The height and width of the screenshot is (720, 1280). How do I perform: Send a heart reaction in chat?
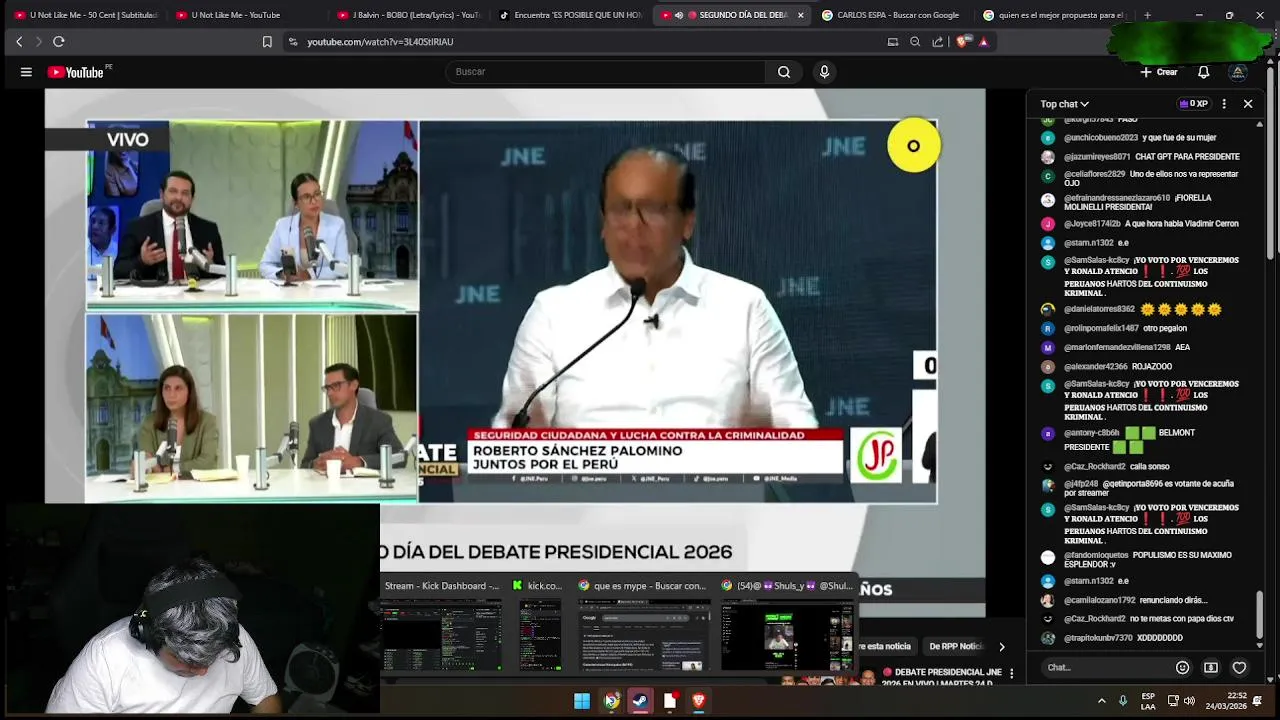point(1240,668)
